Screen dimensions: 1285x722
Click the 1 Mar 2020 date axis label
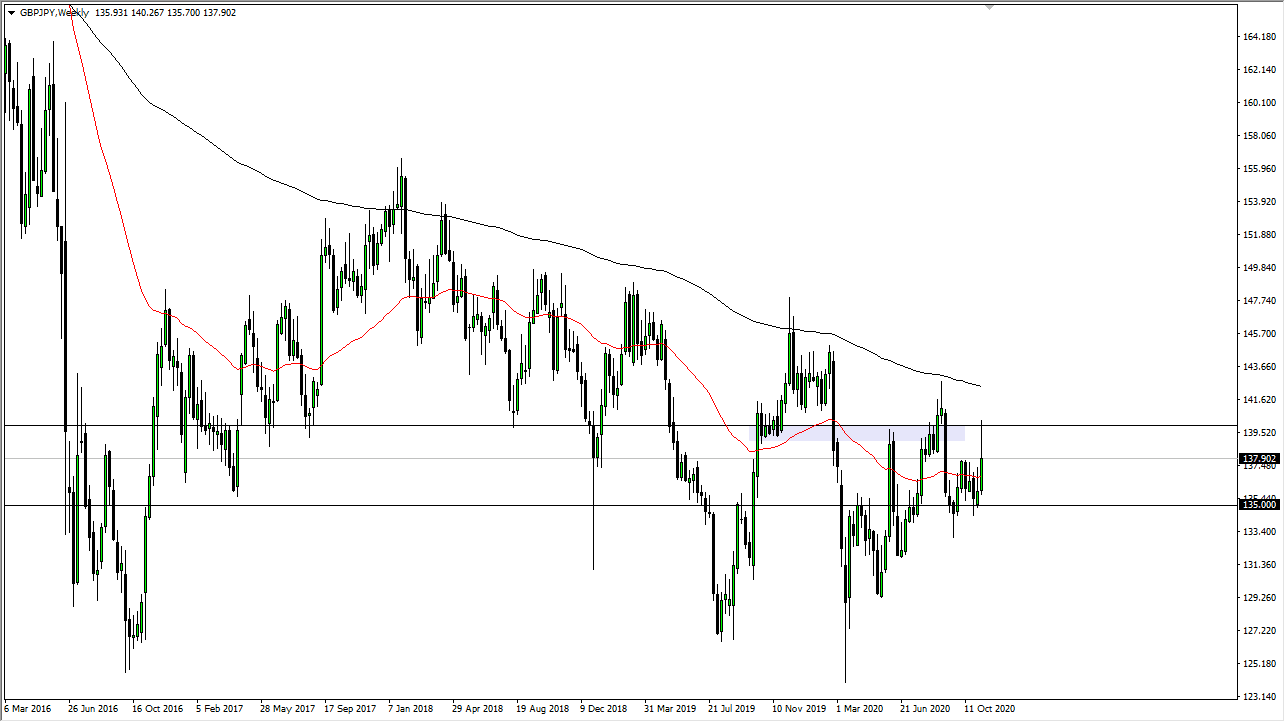click(860, 708)
